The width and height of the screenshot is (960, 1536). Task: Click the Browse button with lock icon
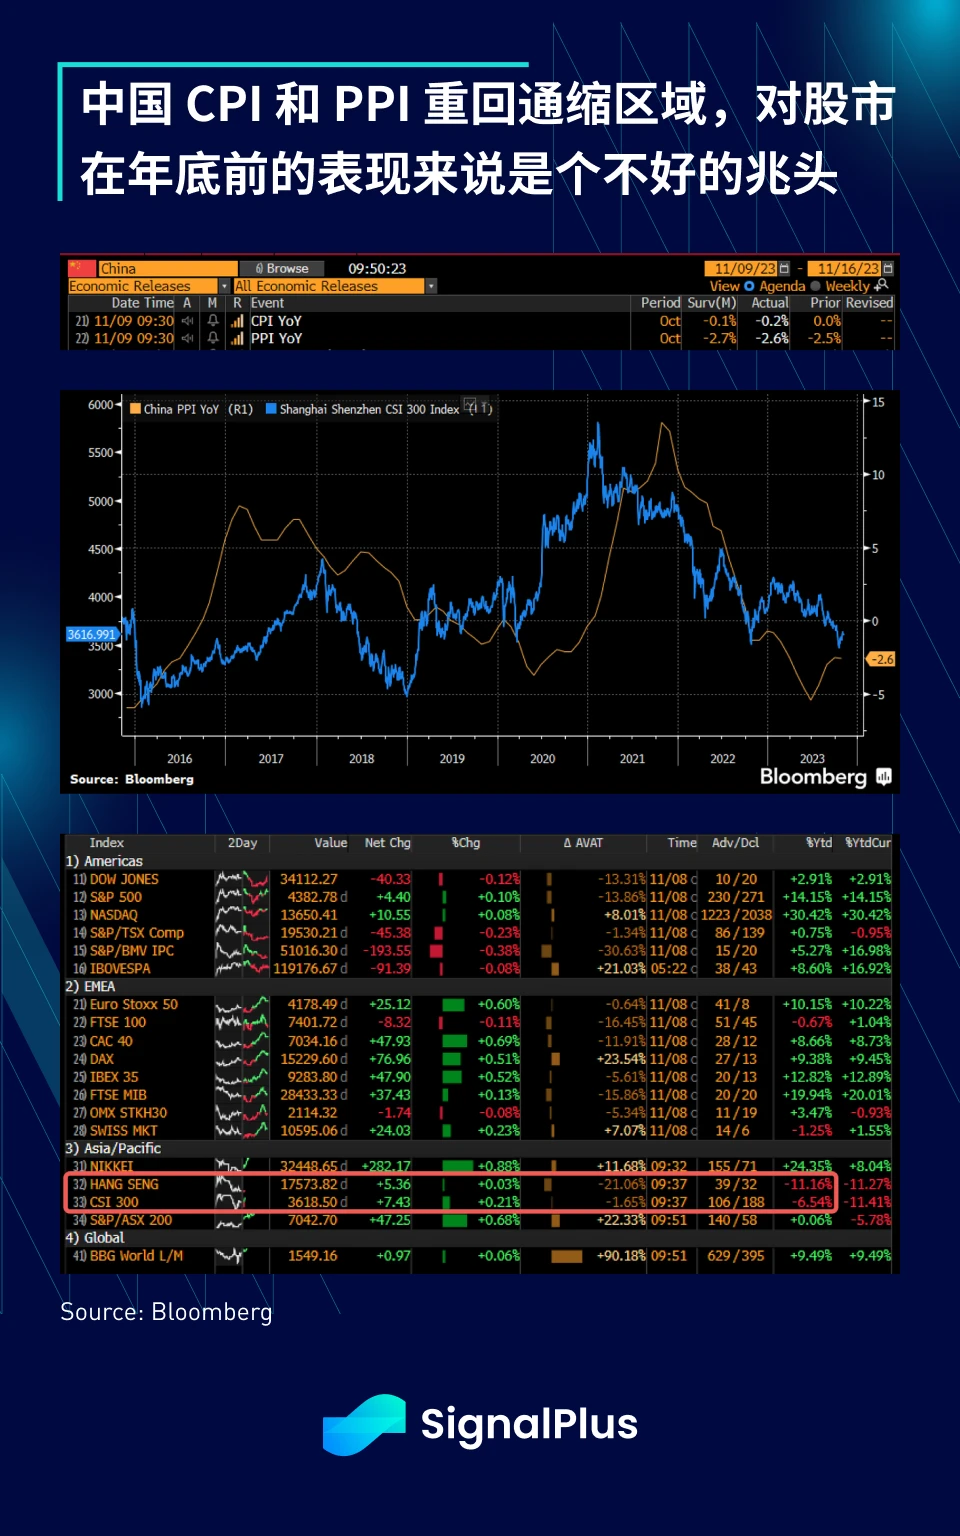click(282, 268)
